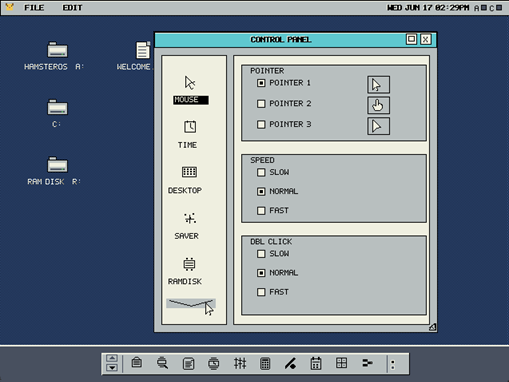Launch the clock watch app in dock

[x=214, y=363]
